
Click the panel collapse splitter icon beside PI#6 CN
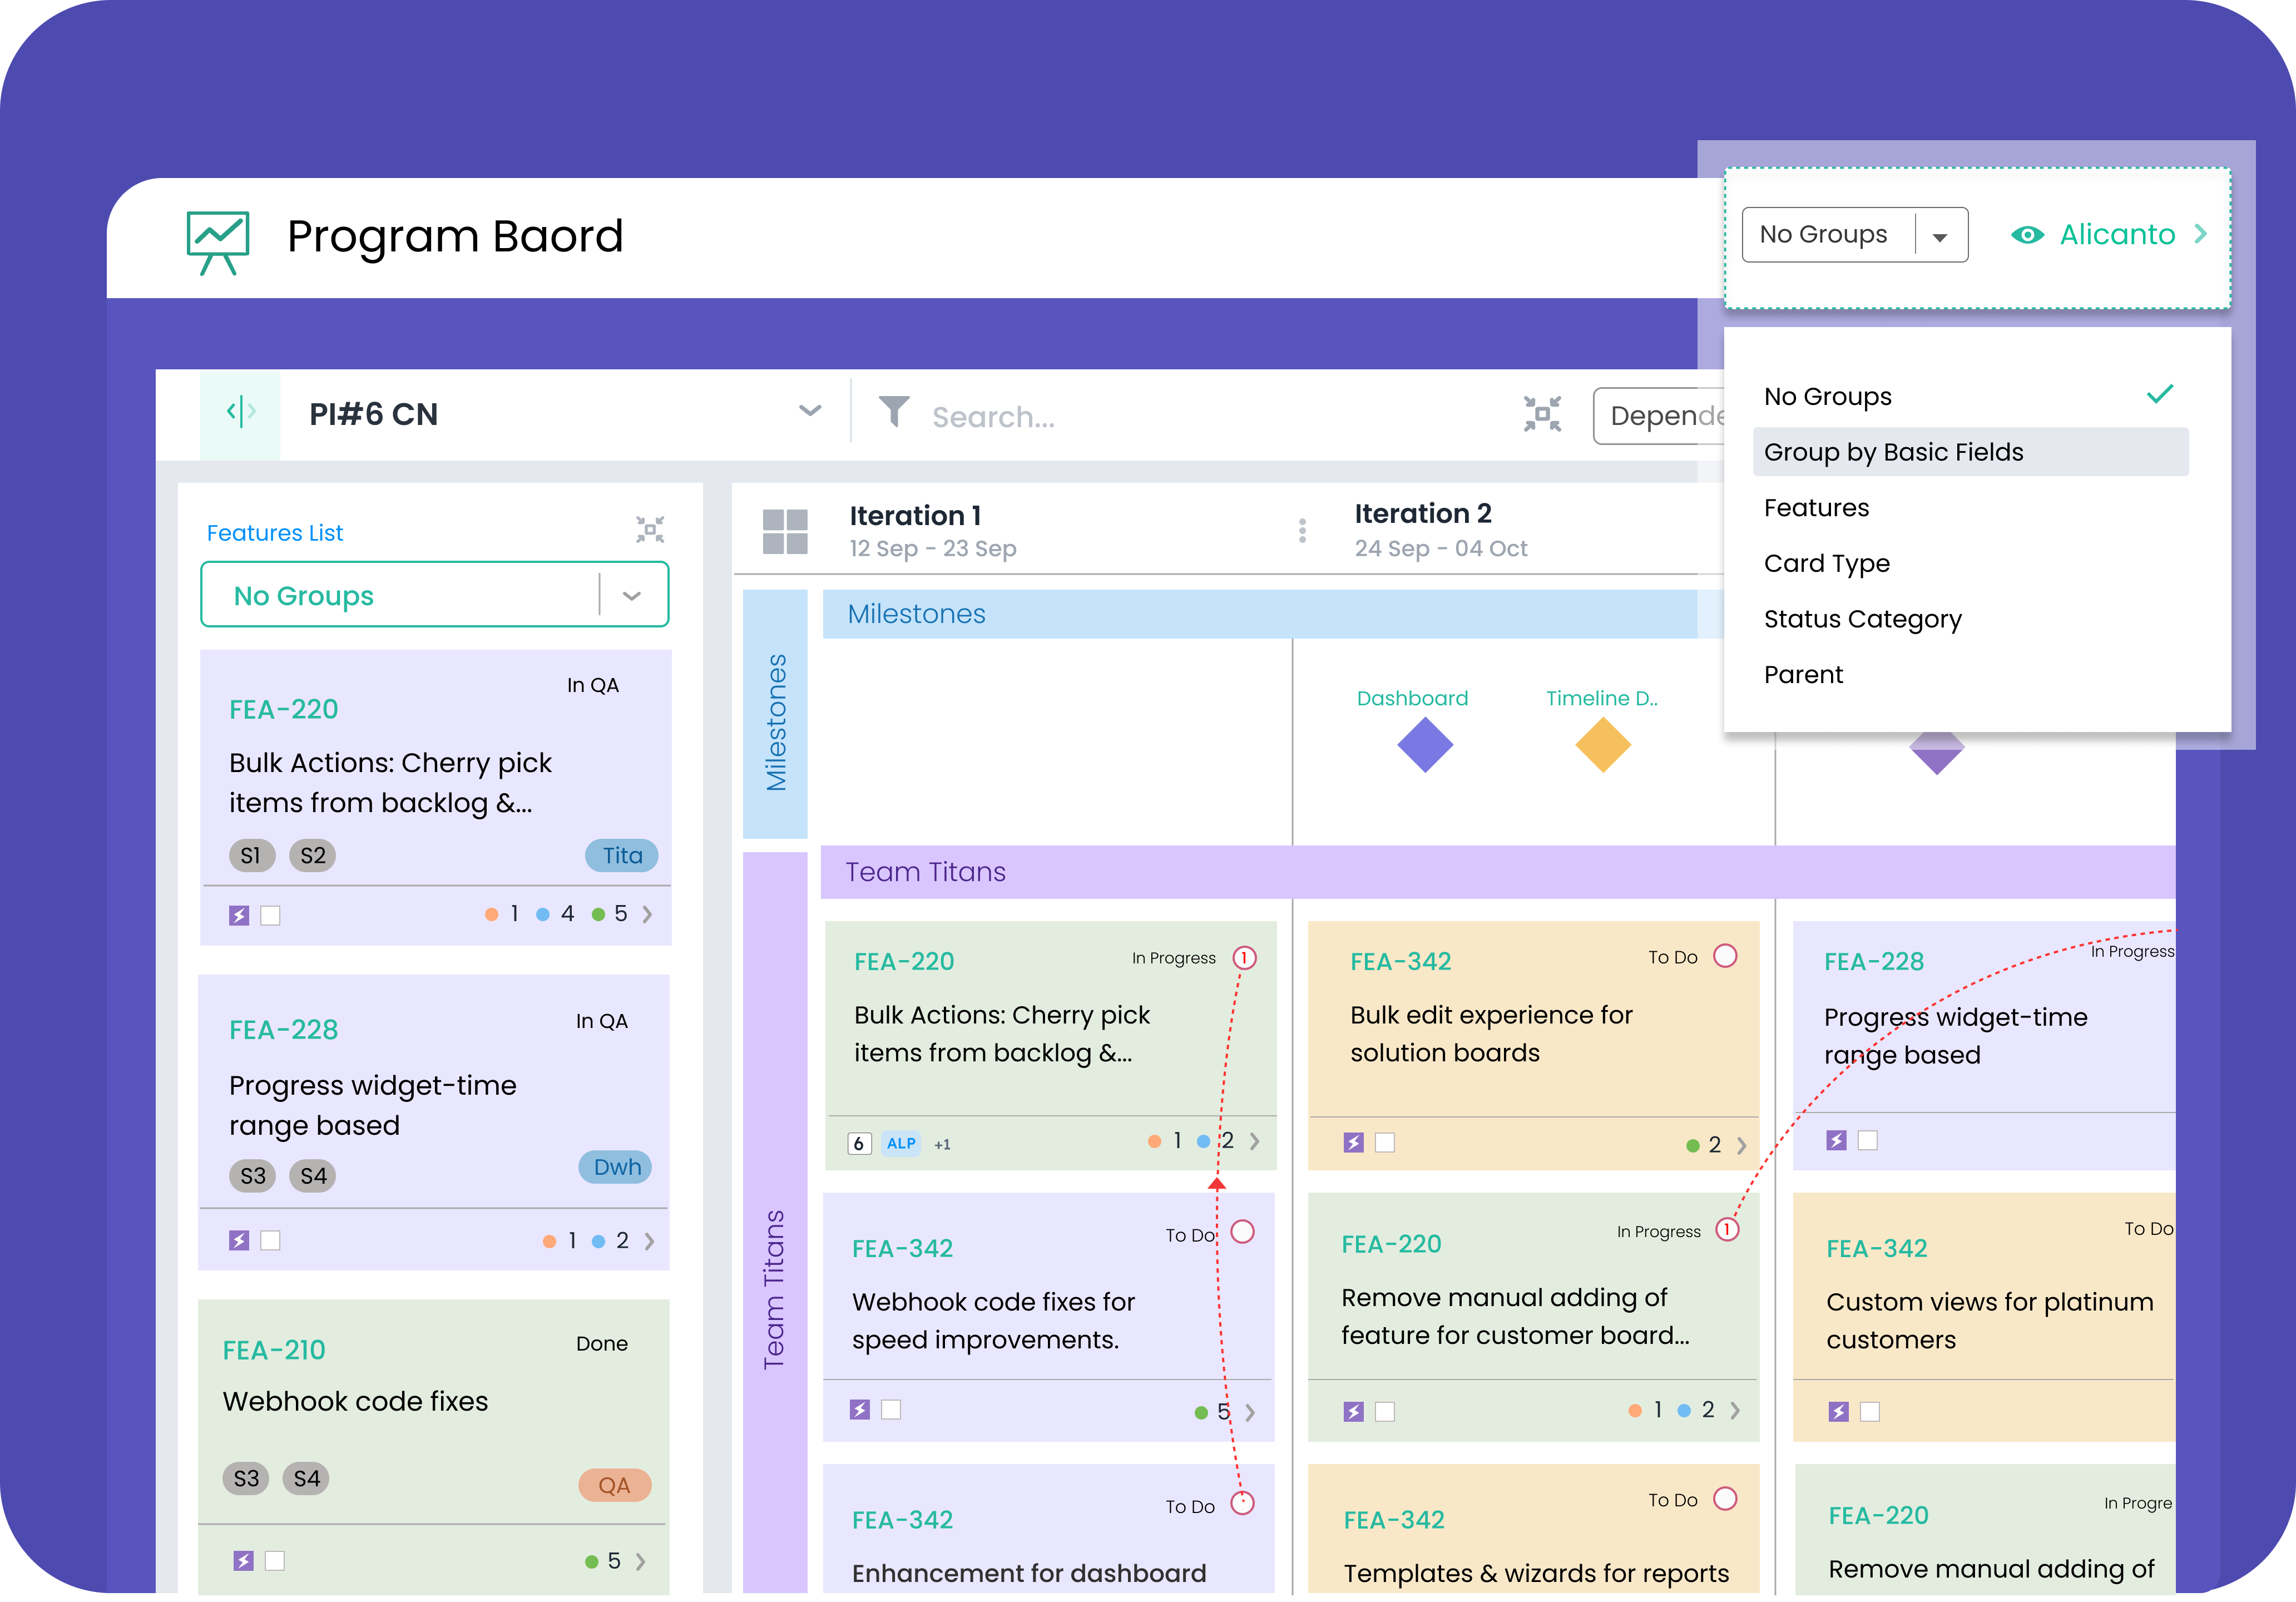(x=241, y=411)
